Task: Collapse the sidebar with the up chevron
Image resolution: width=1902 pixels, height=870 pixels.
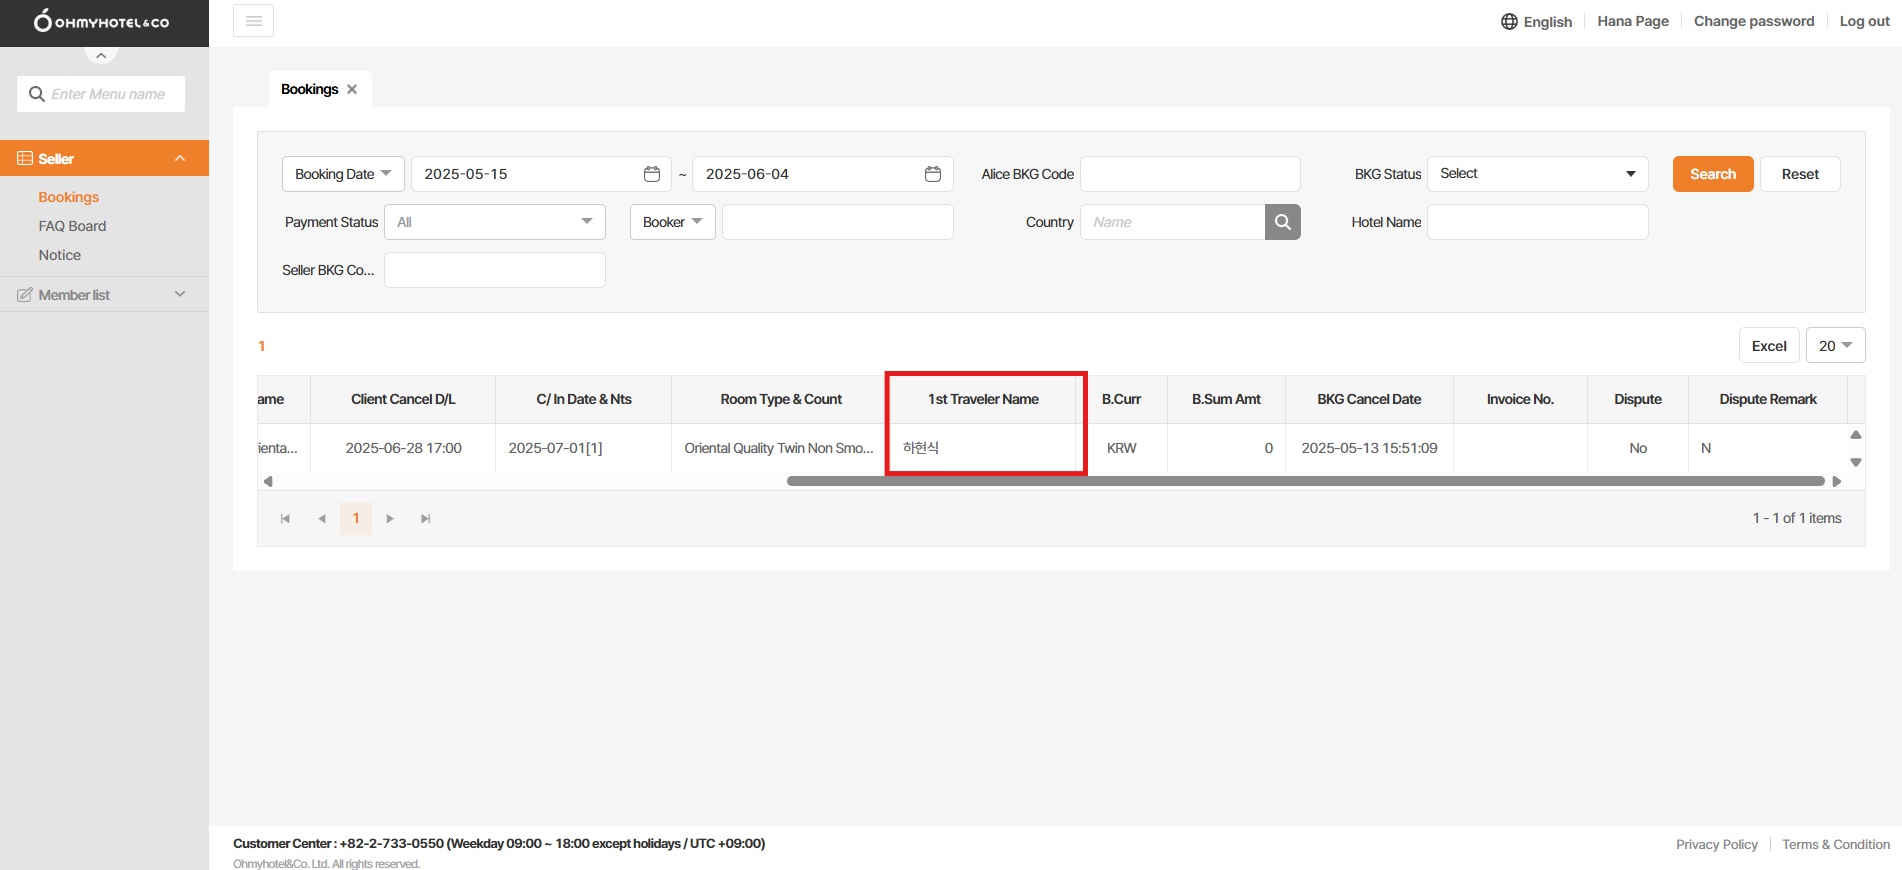Action: tap(101, 56)
